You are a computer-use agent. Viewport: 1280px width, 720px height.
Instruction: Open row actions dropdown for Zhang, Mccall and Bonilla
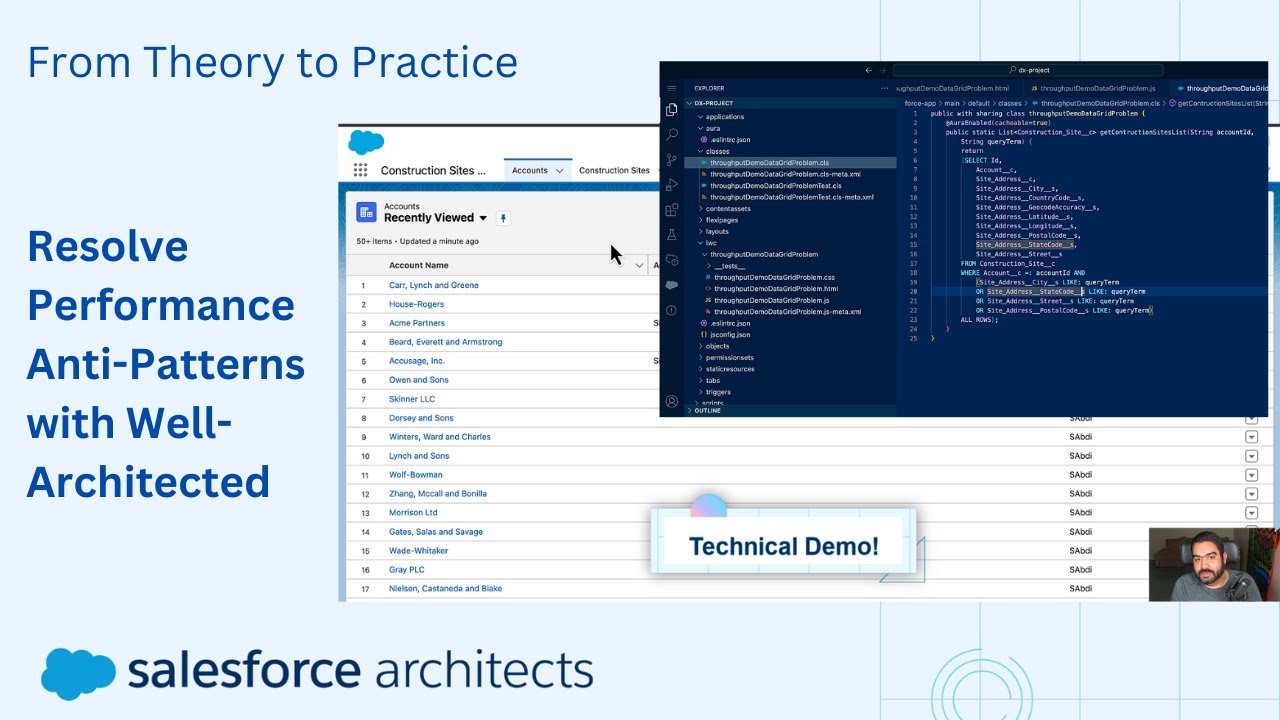(1251, 494)
